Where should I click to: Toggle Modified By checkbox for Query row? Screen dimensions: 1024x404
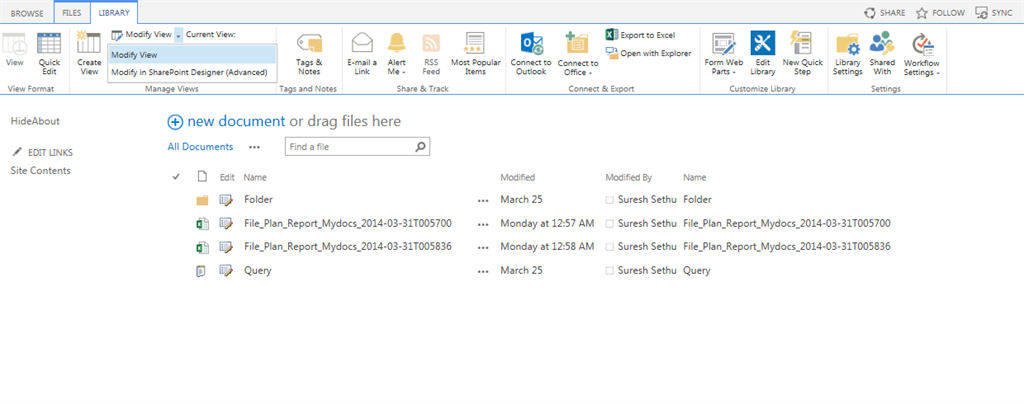[610, 270]
